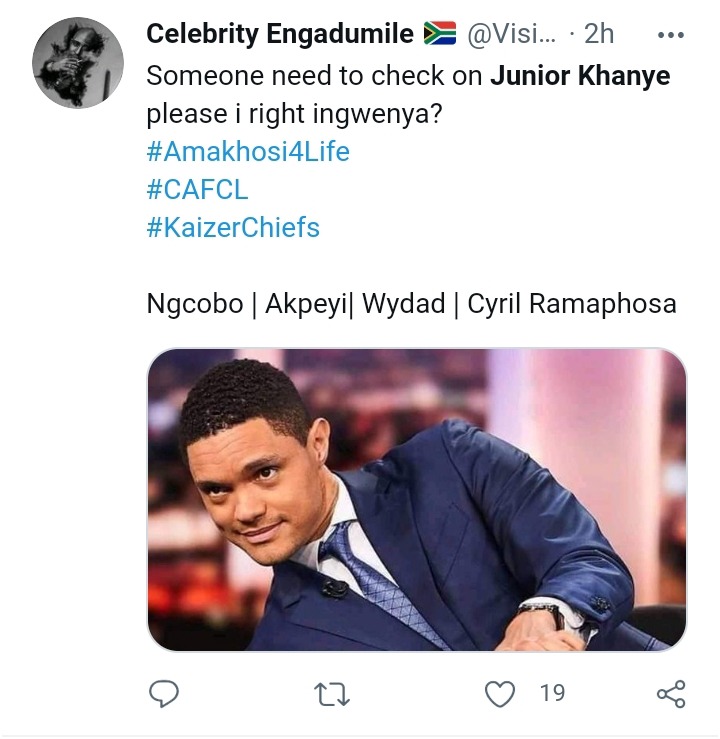Viewport: 720px width, 739px height.
Task: Open the #Amakhosi4Life hashtag
Action: click(x=248, y=153)
